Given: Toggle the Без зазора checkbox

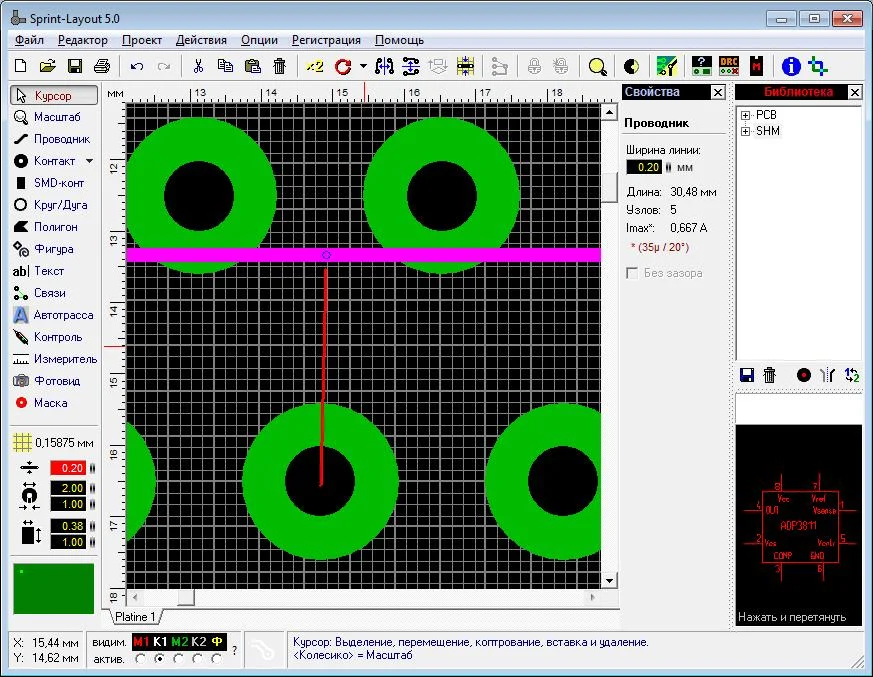Looking at the screenshot, I should click(x=632, y=273).
